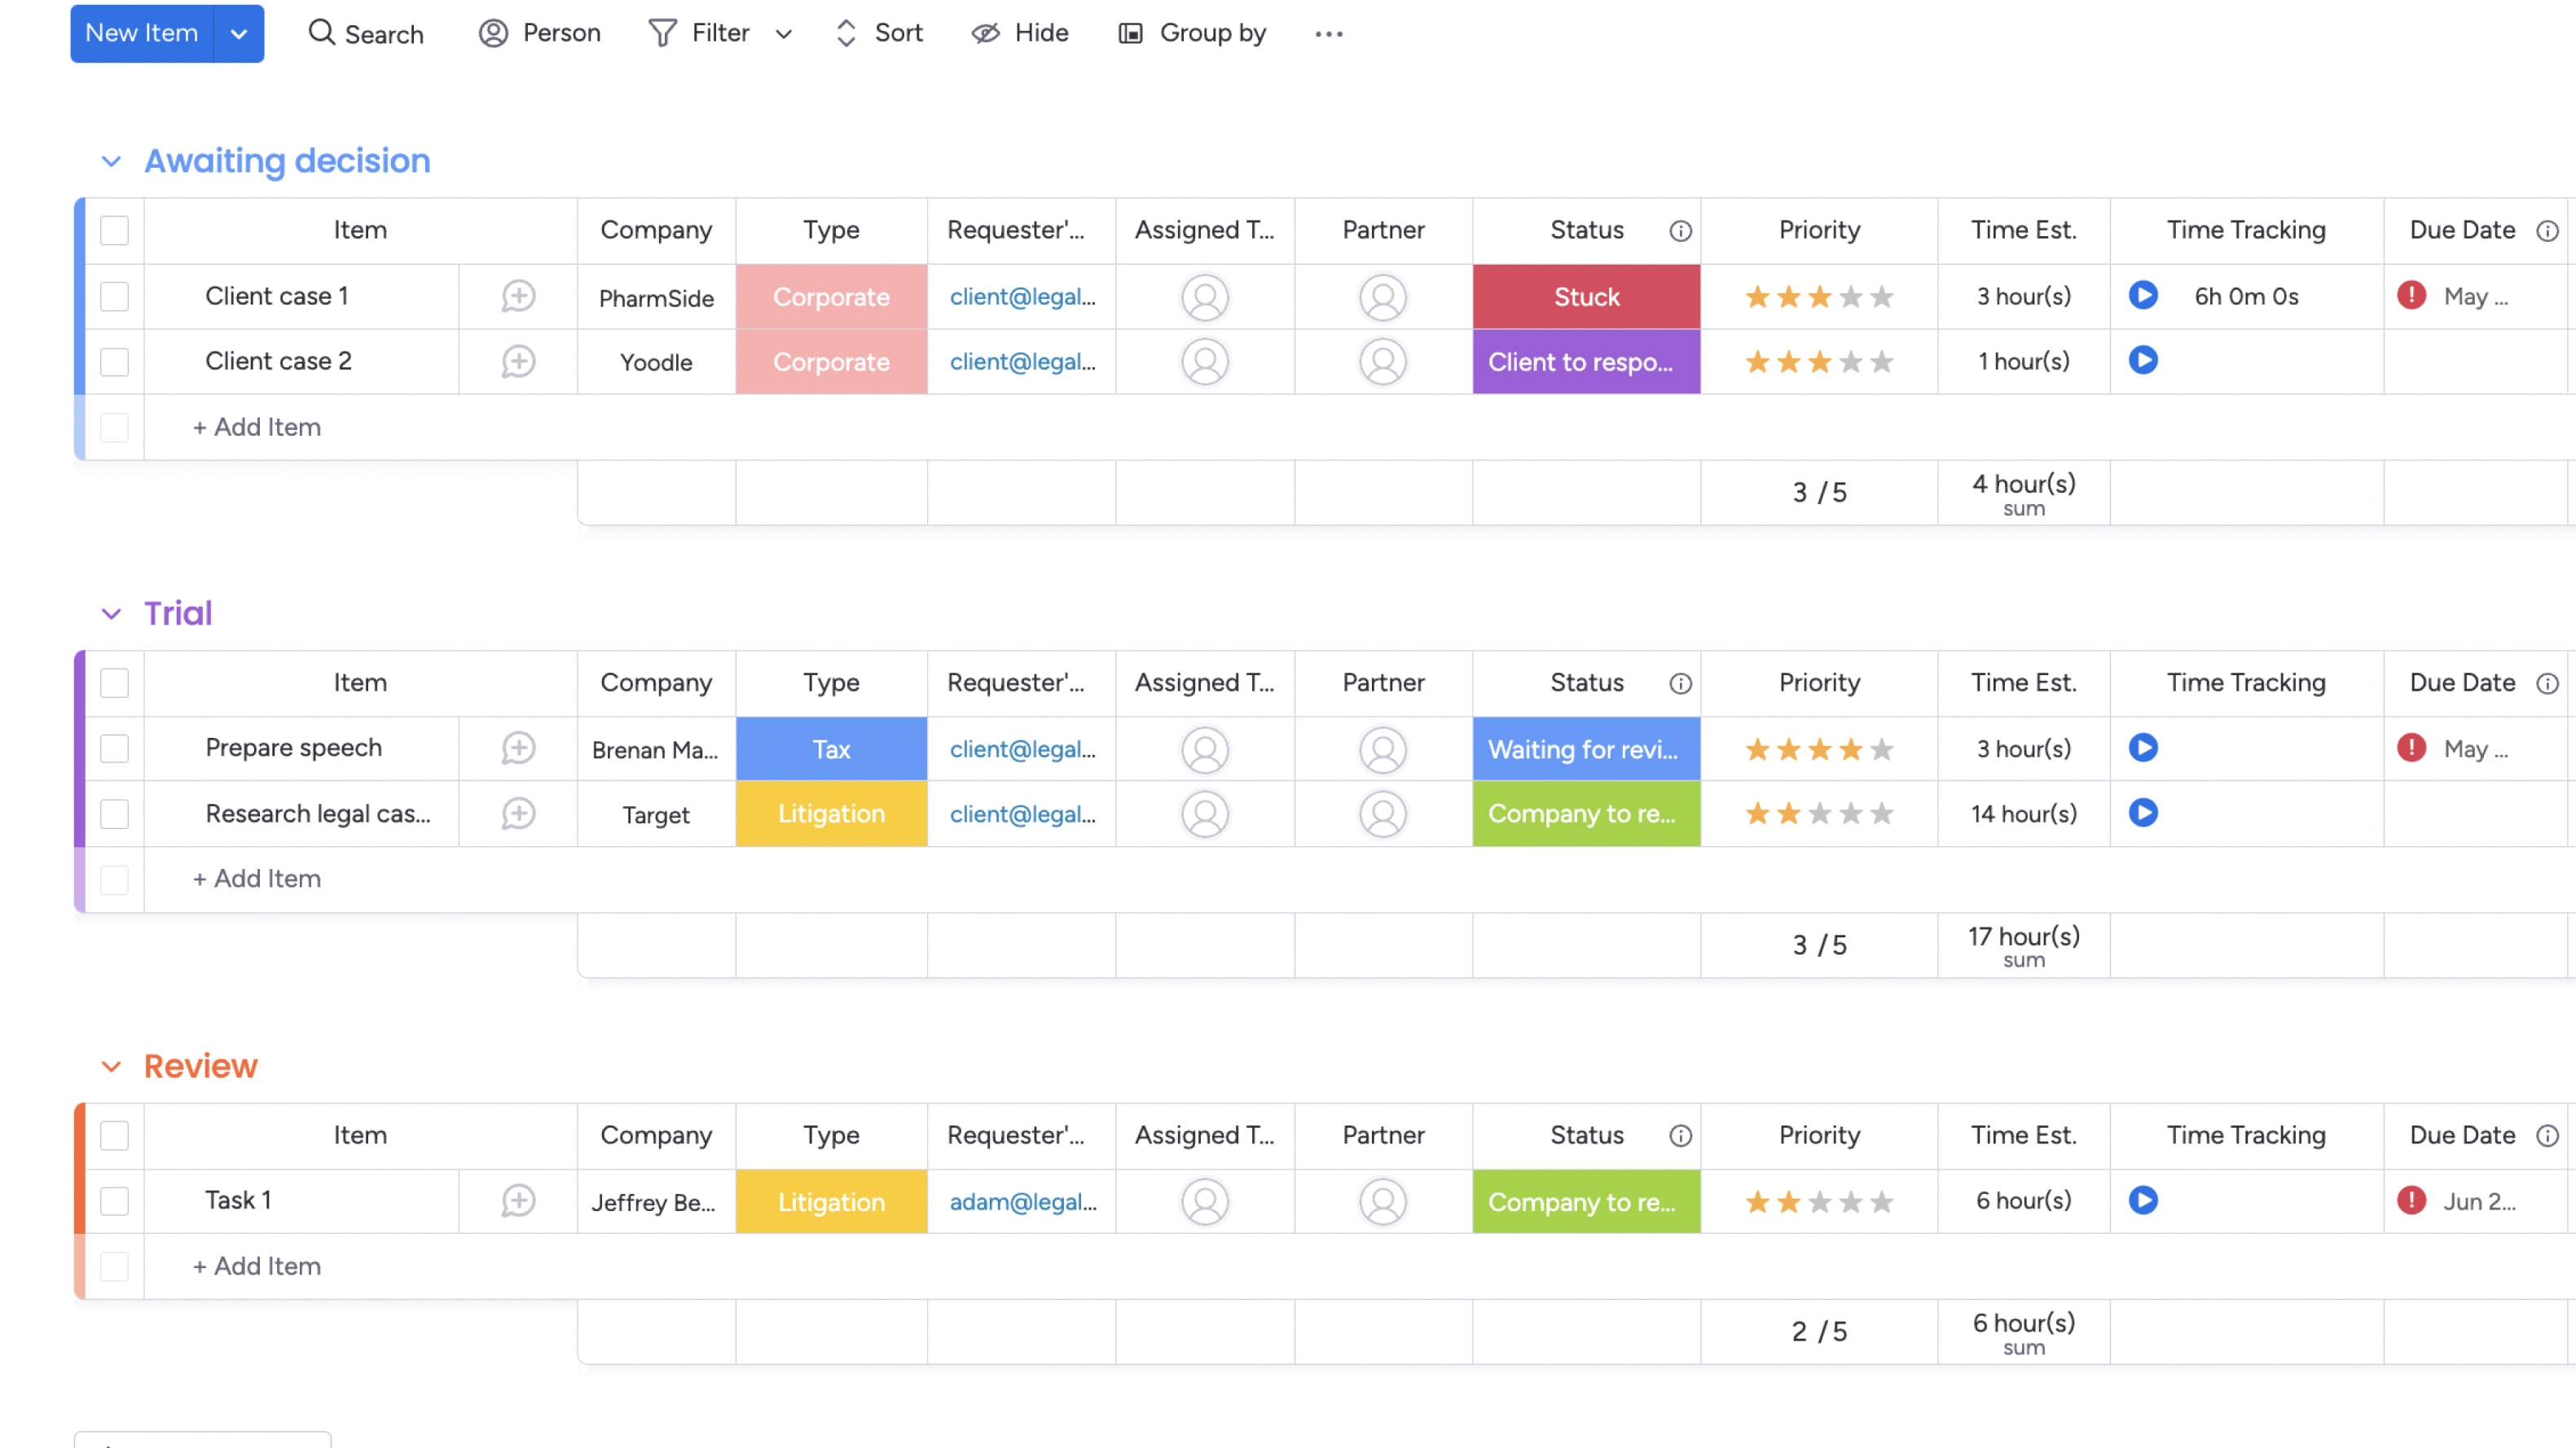The image size is (2576, 1448).
Task: Click the New Item button
Action: click(x=141, y=33)
